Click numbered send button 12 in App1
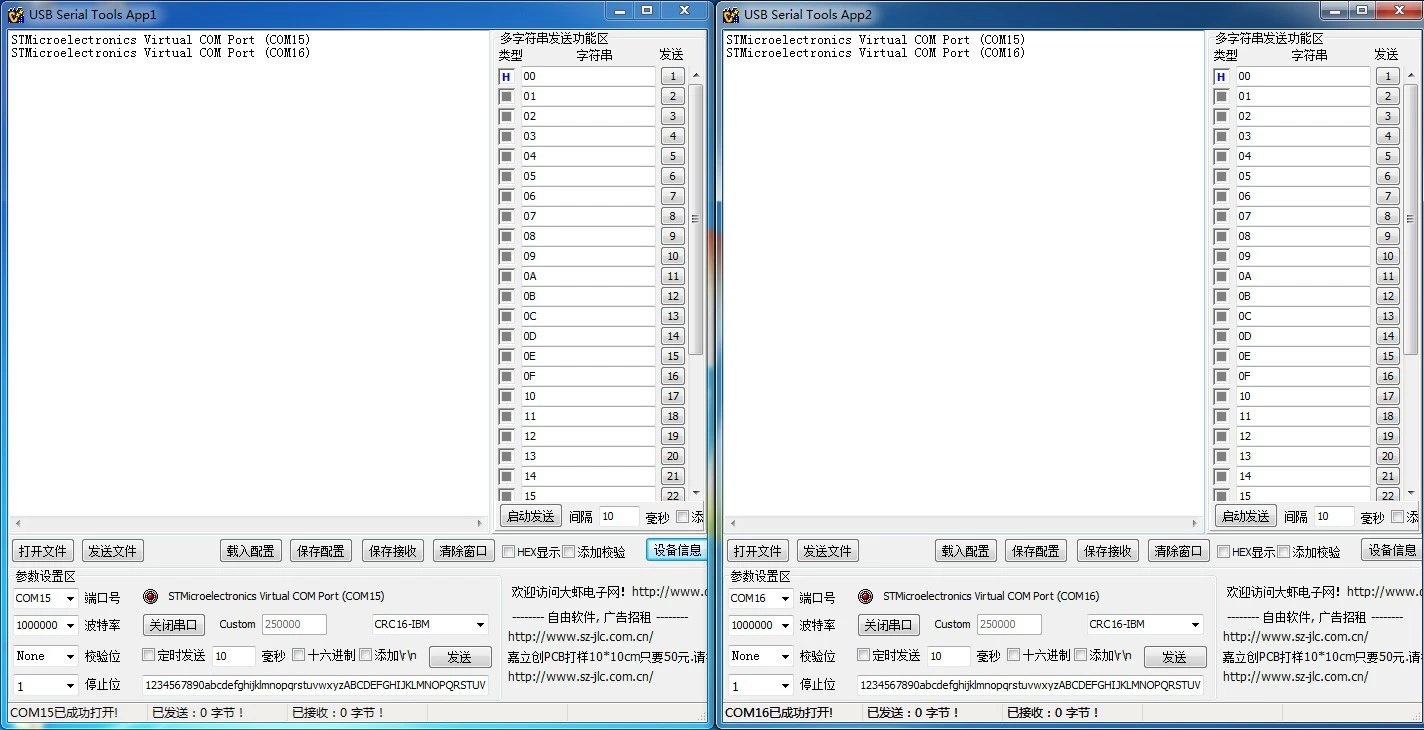Image resolution: width=1424 pixels, height=730 pixels. [x=673, y=296]
